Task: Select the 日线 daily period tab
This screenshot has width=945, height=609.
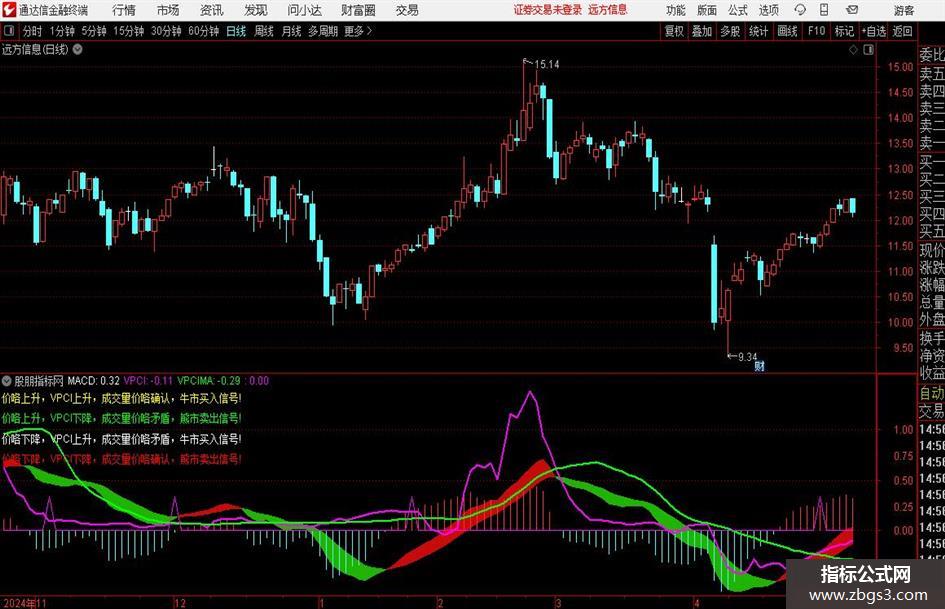Action: (236, 31)
